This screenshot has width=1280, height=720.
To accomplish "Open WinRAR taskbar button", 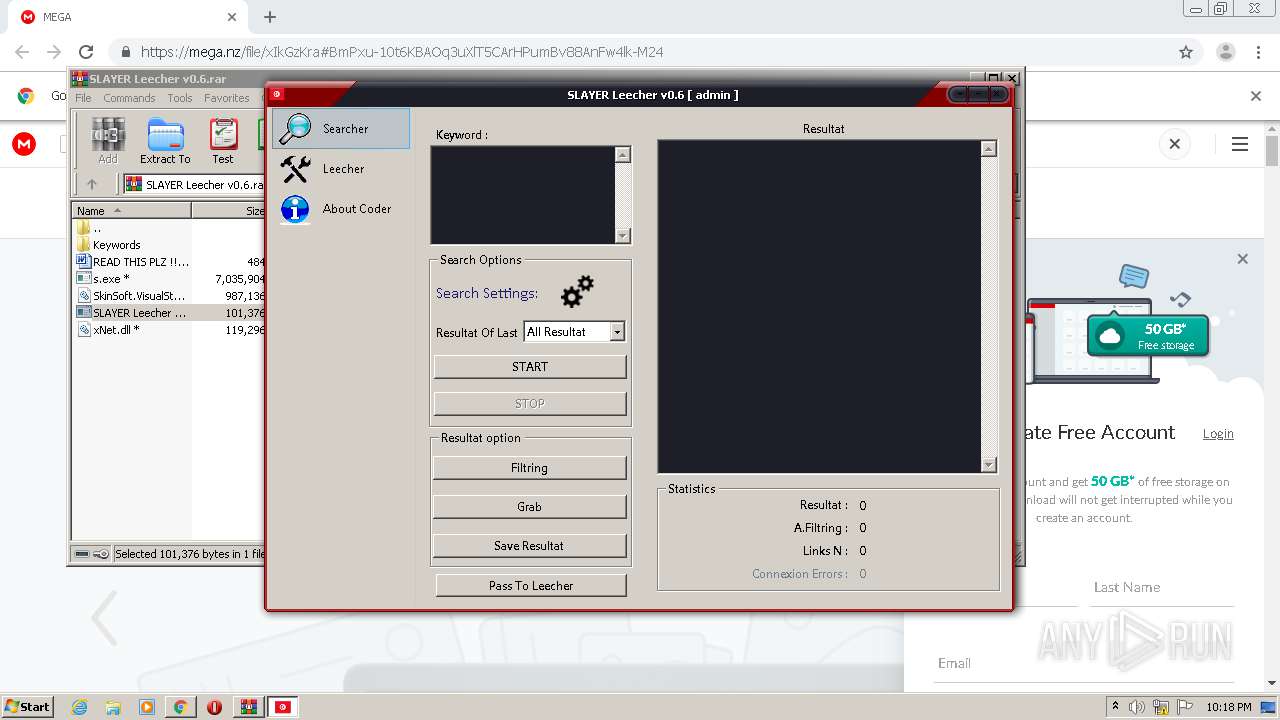I will point(248,707).
